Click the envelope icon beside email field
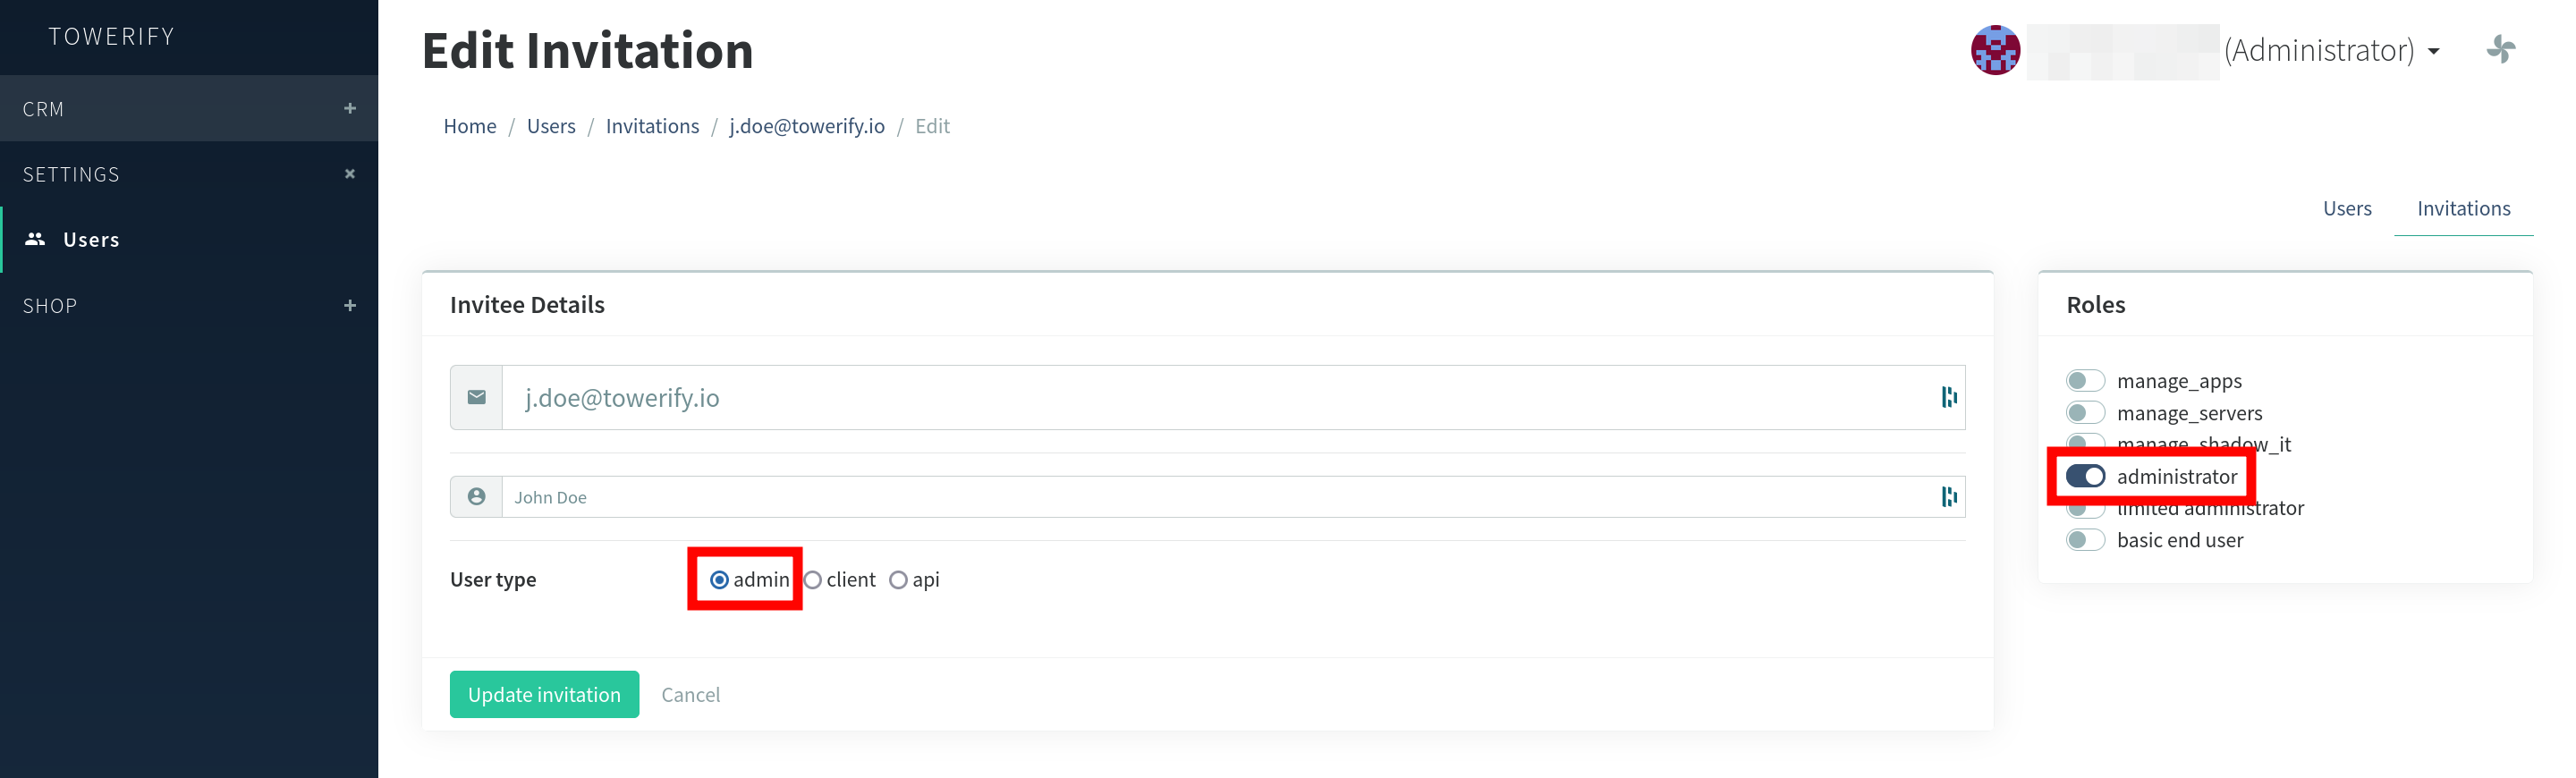Screen dimensions: 2576x778 click(477, 398)
